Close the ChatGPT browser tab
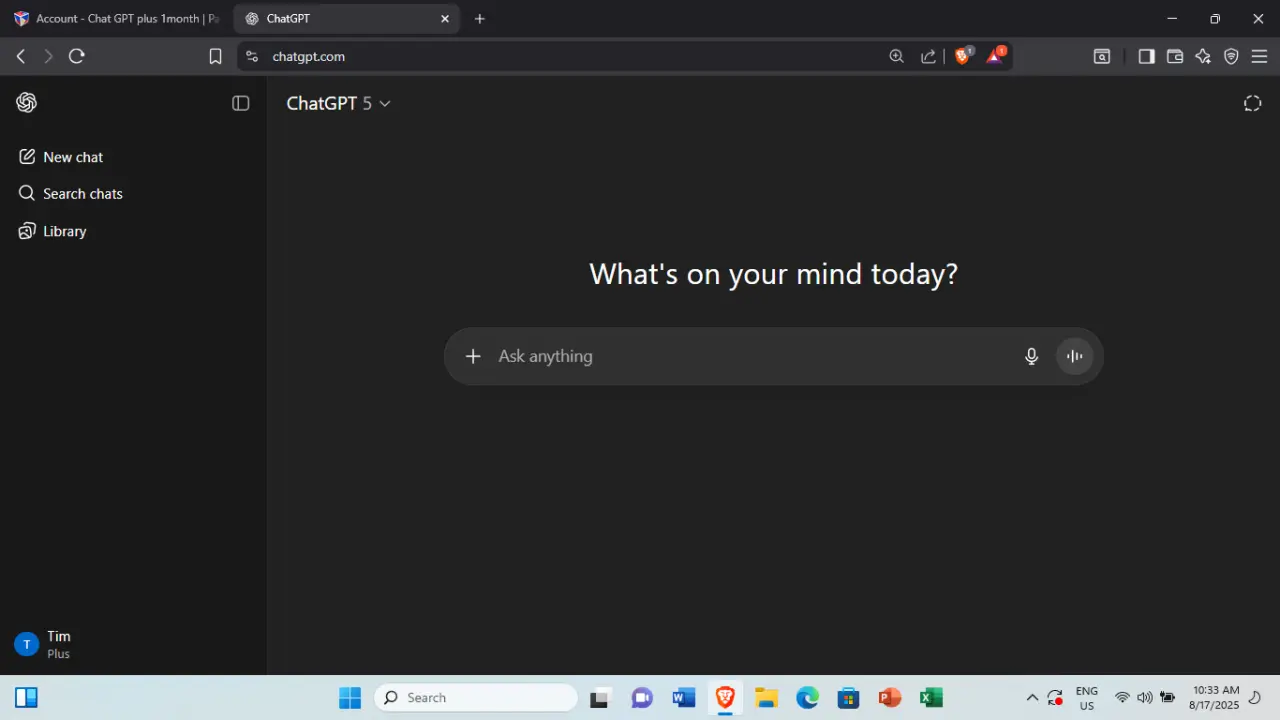 (445, 19)
